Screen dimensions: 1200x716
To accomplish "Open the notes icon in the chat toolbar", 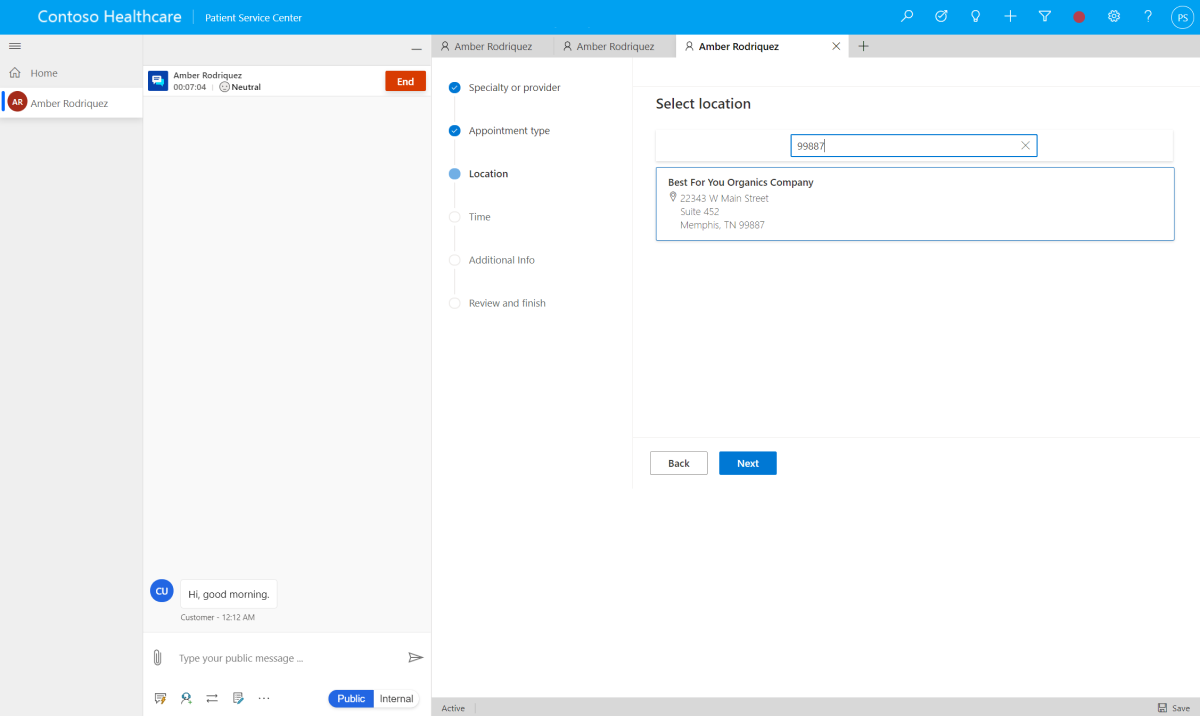I will click(x=238, y=698).
